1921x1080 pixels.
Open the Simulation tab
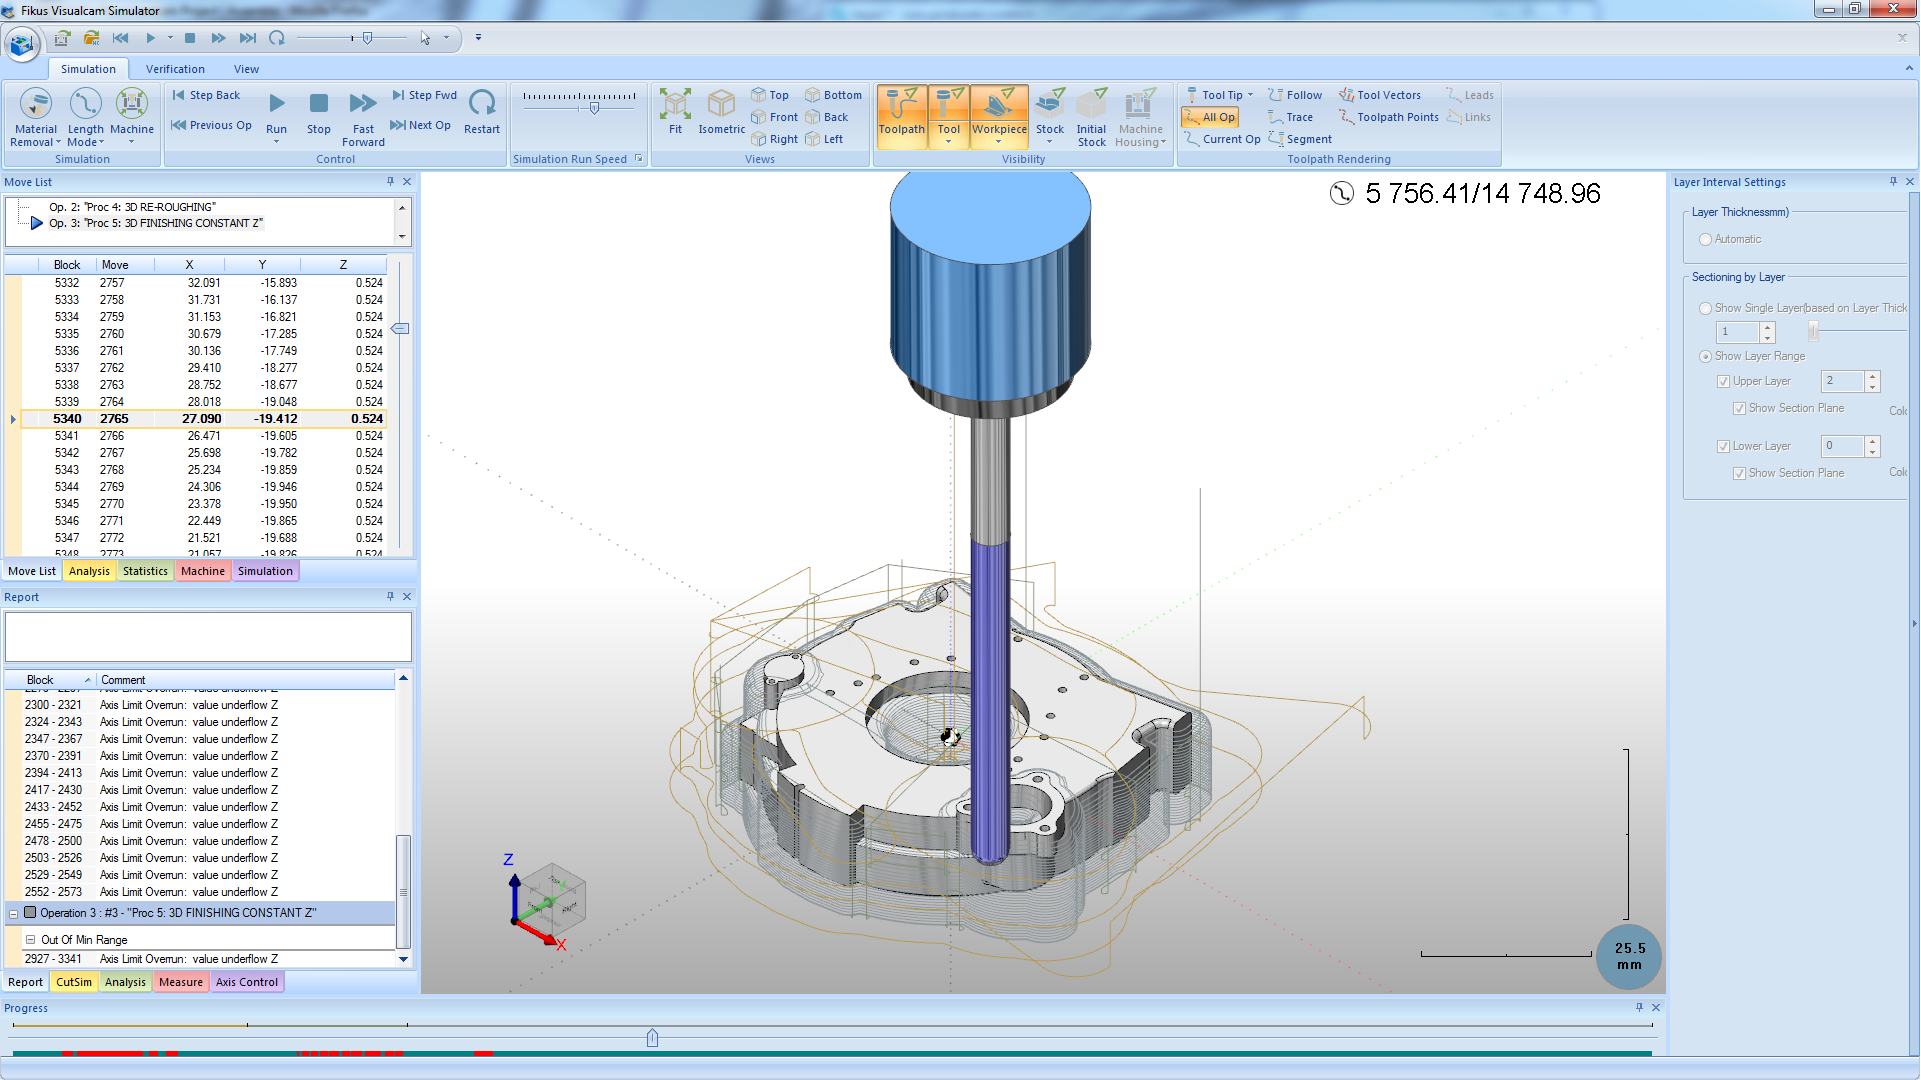point(87,69)
